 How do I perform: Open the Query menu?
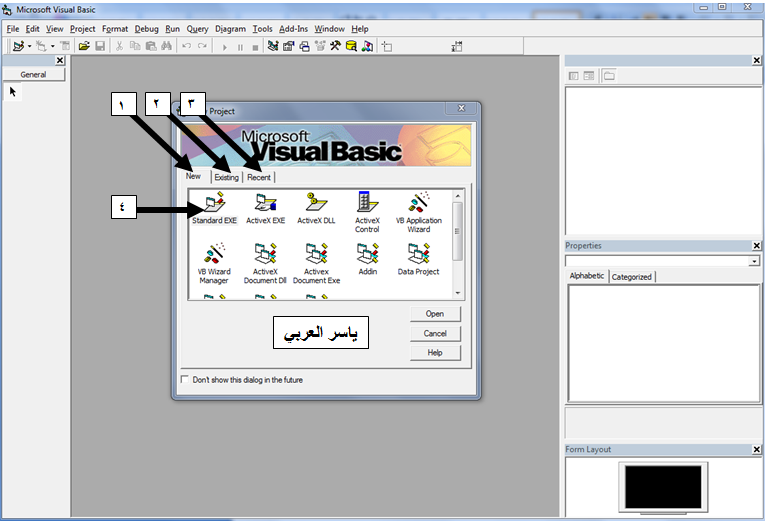coord(197,29)
